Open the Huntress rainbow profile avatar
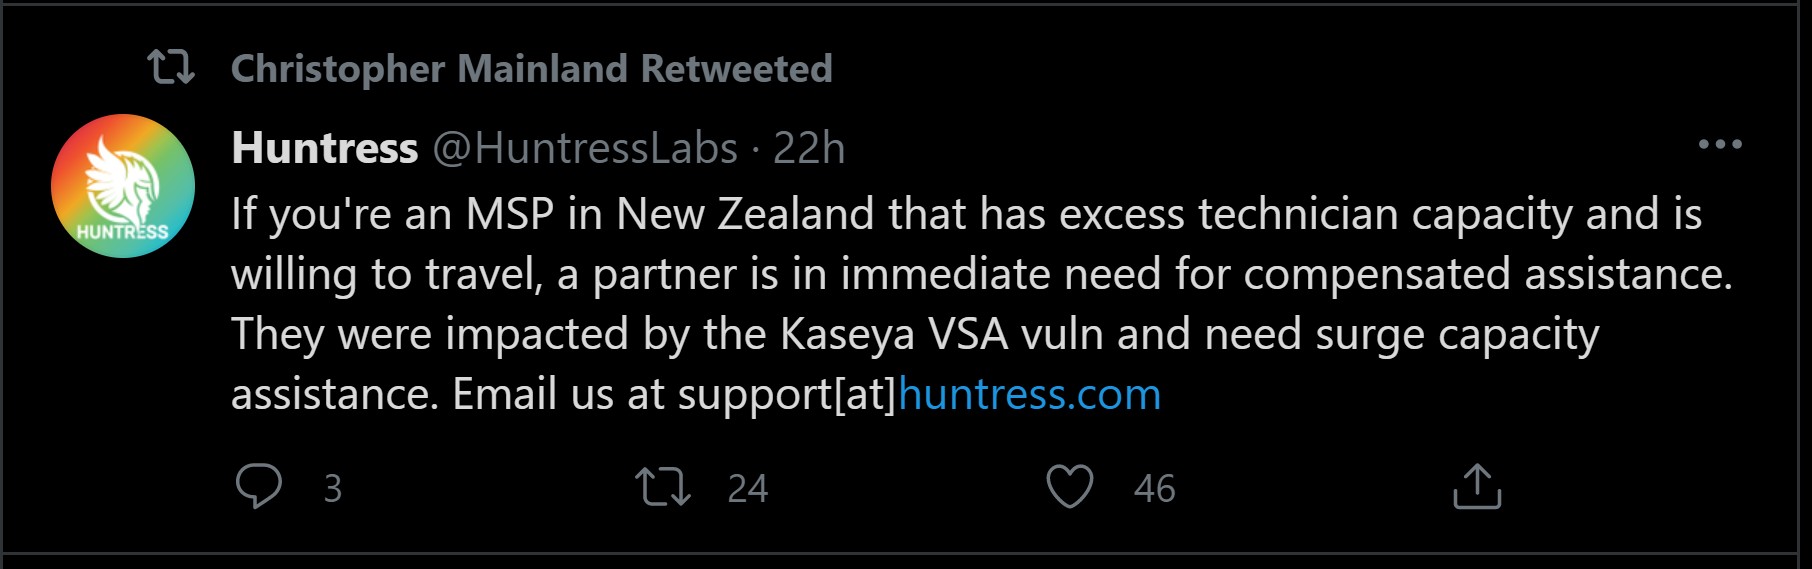Screen dimensions: 1812x569 (123, 186)
